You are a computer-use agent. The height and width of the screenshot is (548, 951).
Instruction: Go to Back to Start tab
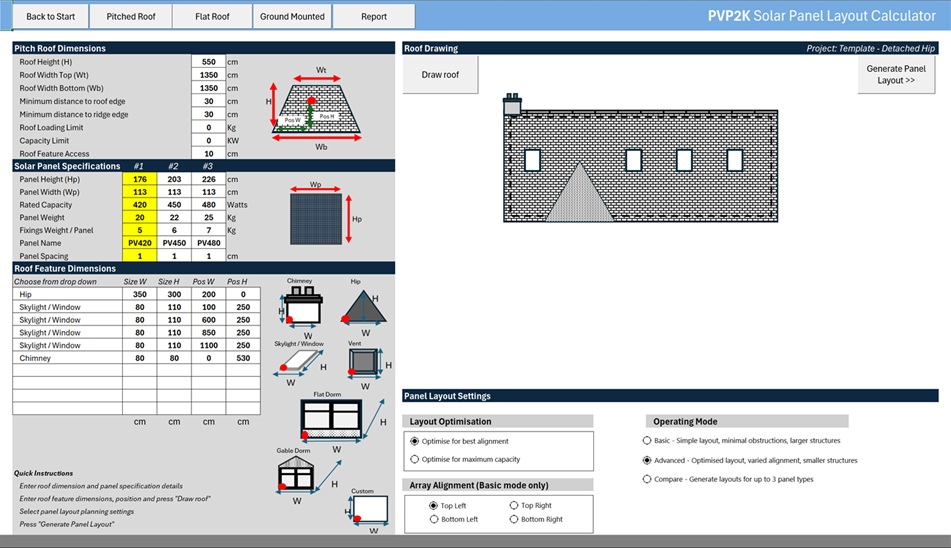click(50, 16)
